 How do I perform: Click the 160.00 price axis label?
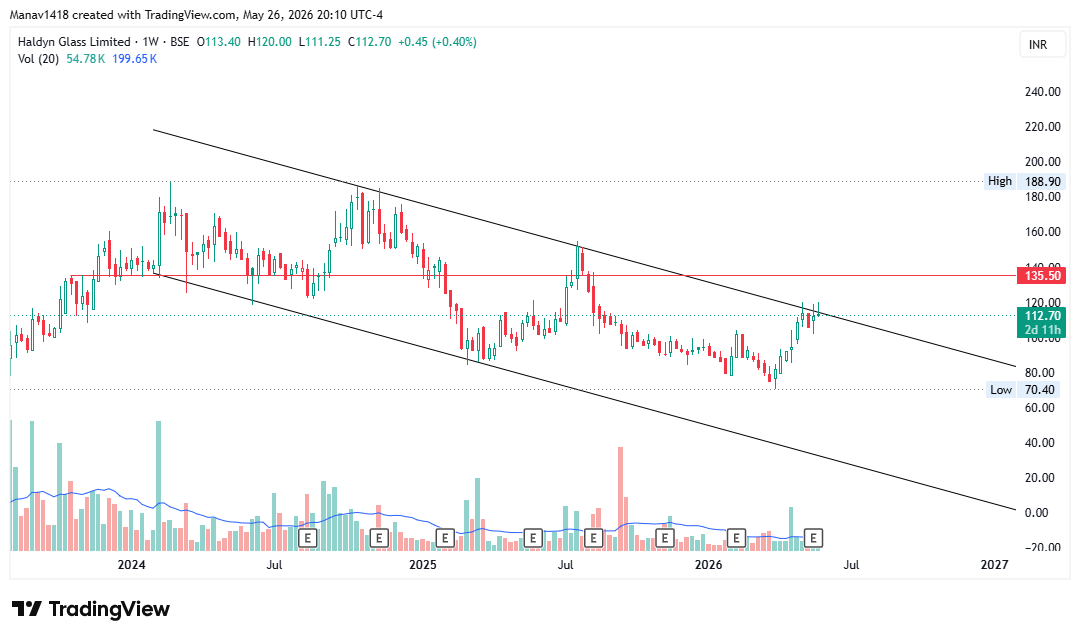tap(1042, 232)
